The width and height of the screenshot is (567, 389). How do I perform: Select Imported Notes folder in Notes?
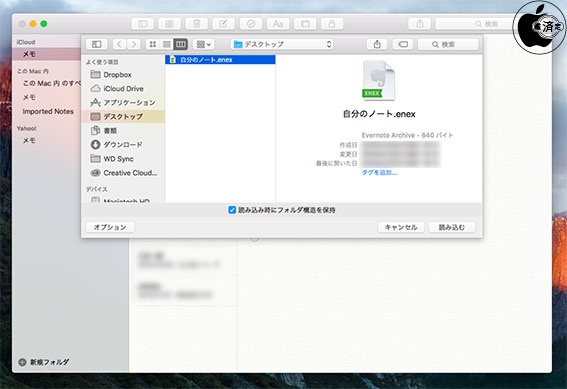coord(48,111)
